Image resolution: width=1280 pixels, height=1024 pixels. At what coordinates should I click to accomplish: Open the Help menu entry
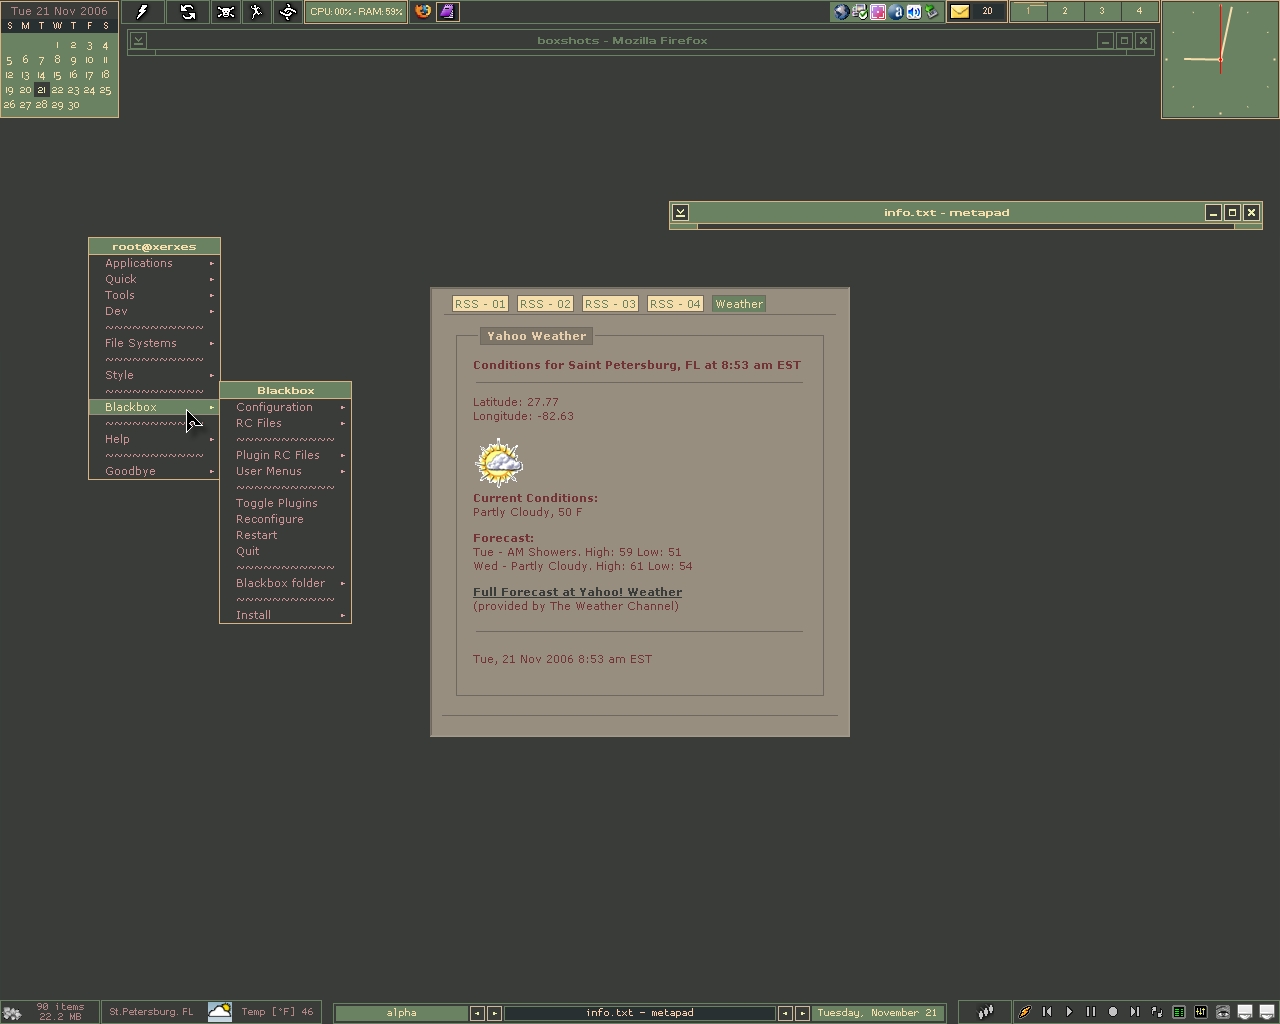[154, 439]
